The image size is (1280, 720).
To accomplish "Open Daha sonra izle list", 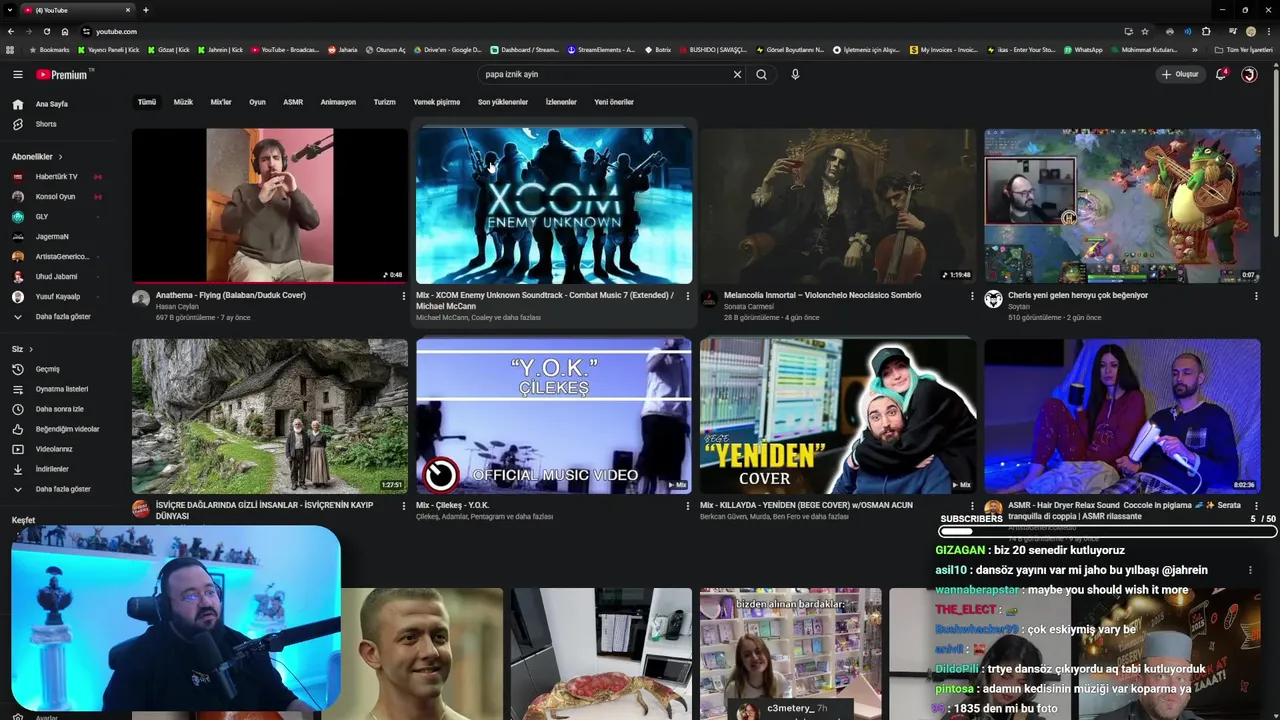I will coord(60,409).
